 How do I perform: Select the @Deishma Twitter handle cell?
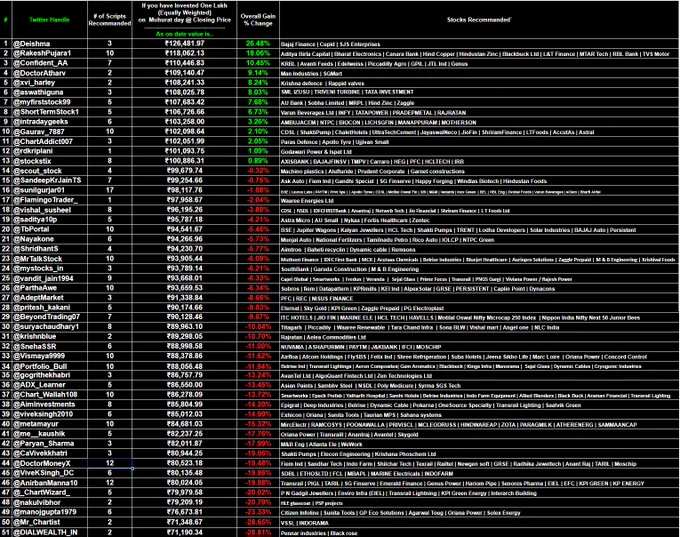pyautogui.click(x=50, y=43)
